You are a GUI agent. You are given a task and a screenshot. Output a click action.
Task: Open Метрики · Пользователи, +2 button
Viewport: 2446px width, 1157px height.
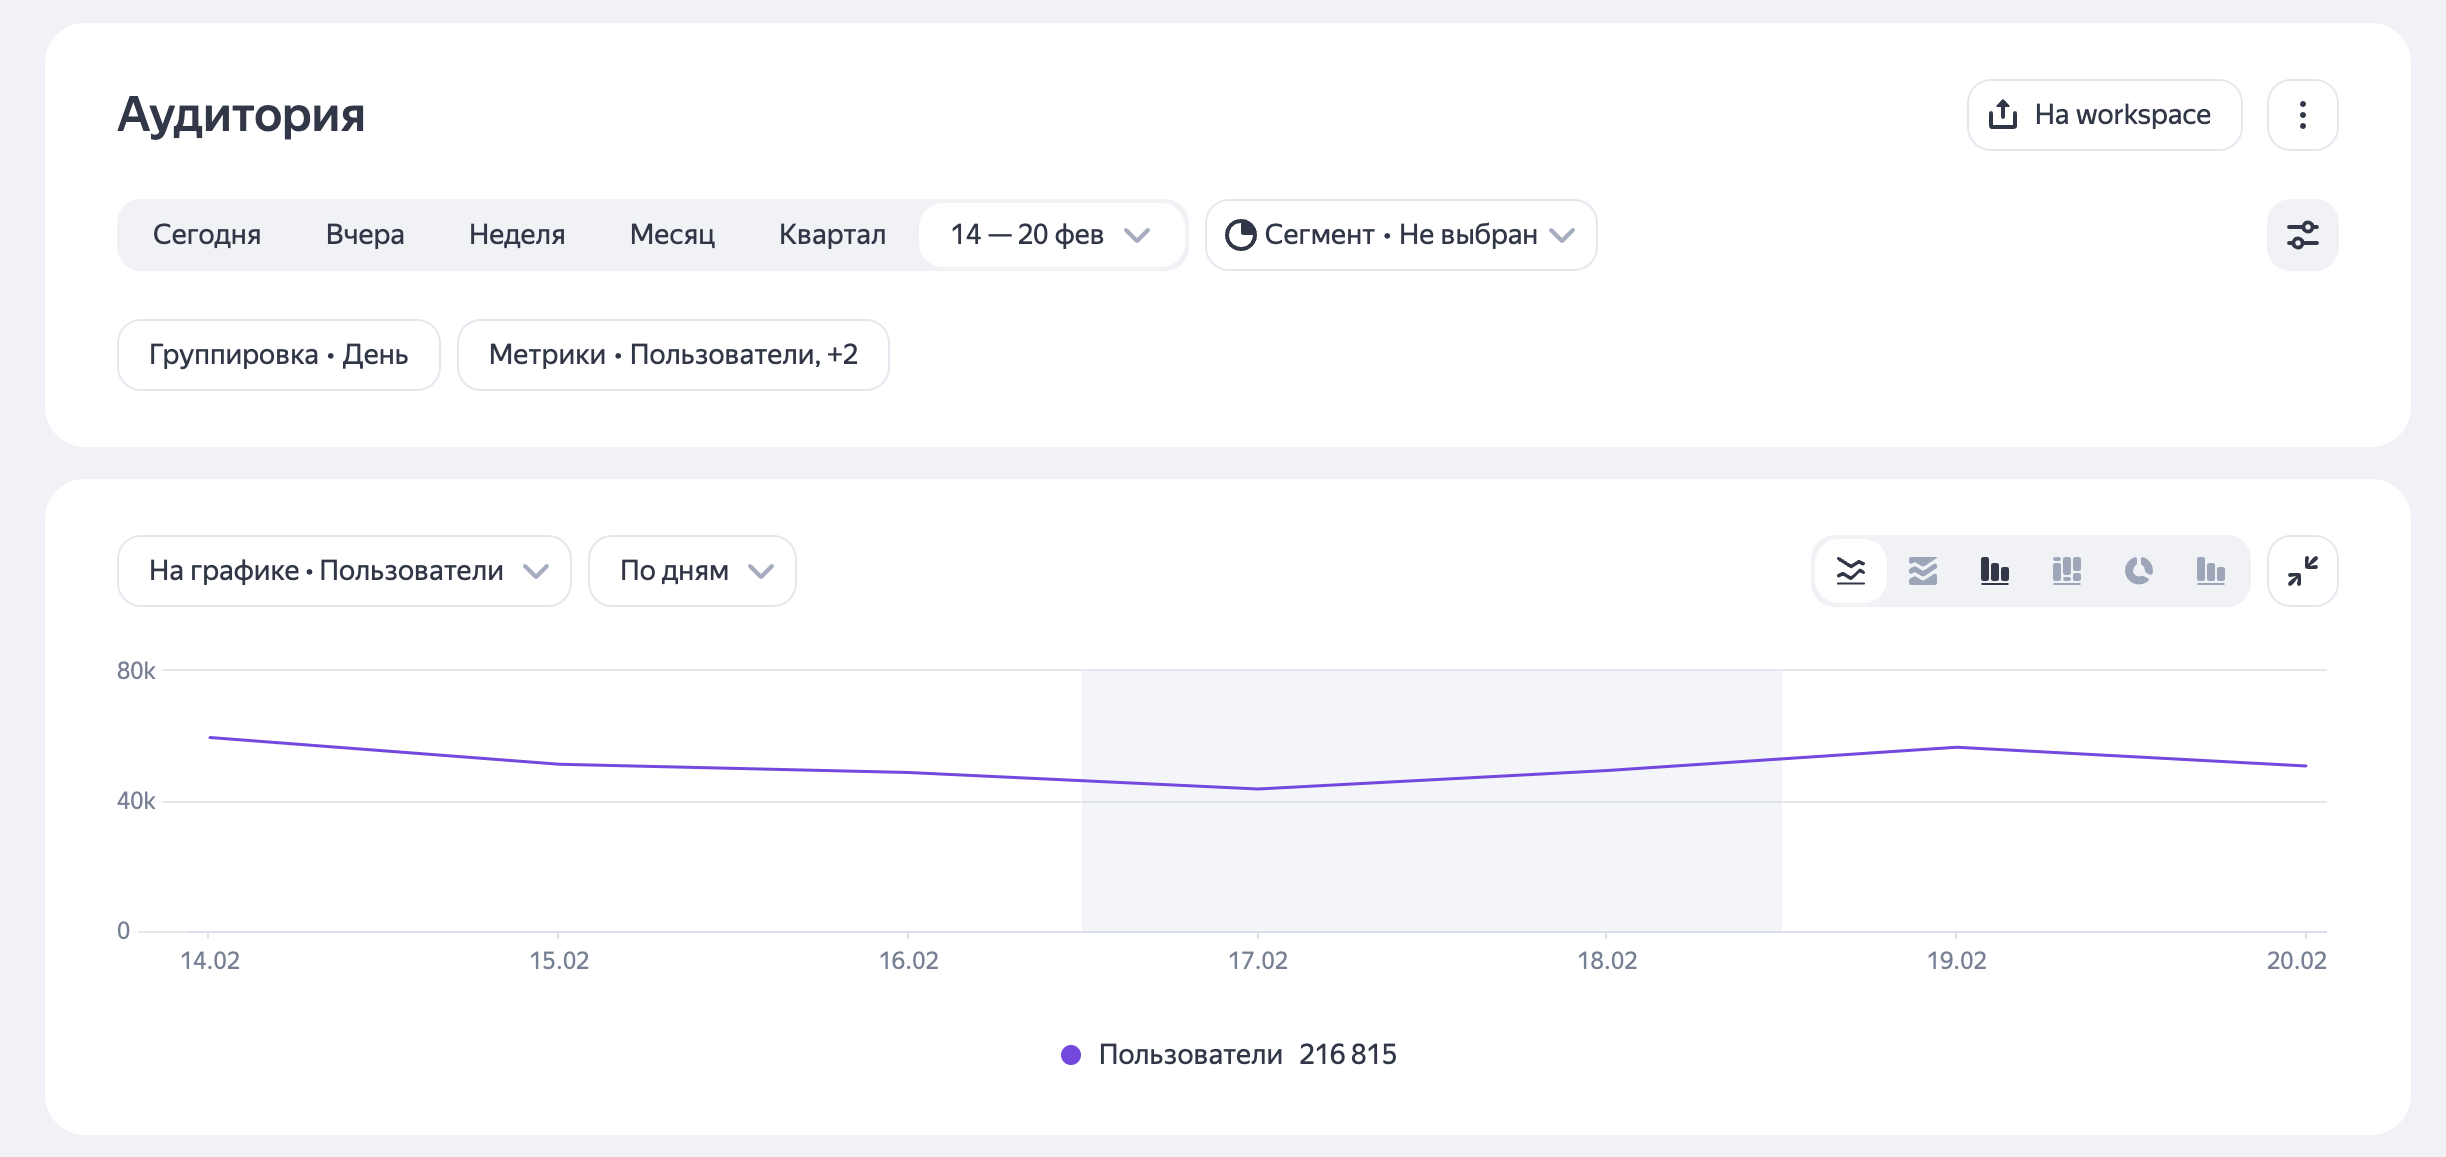pos(673,355)
